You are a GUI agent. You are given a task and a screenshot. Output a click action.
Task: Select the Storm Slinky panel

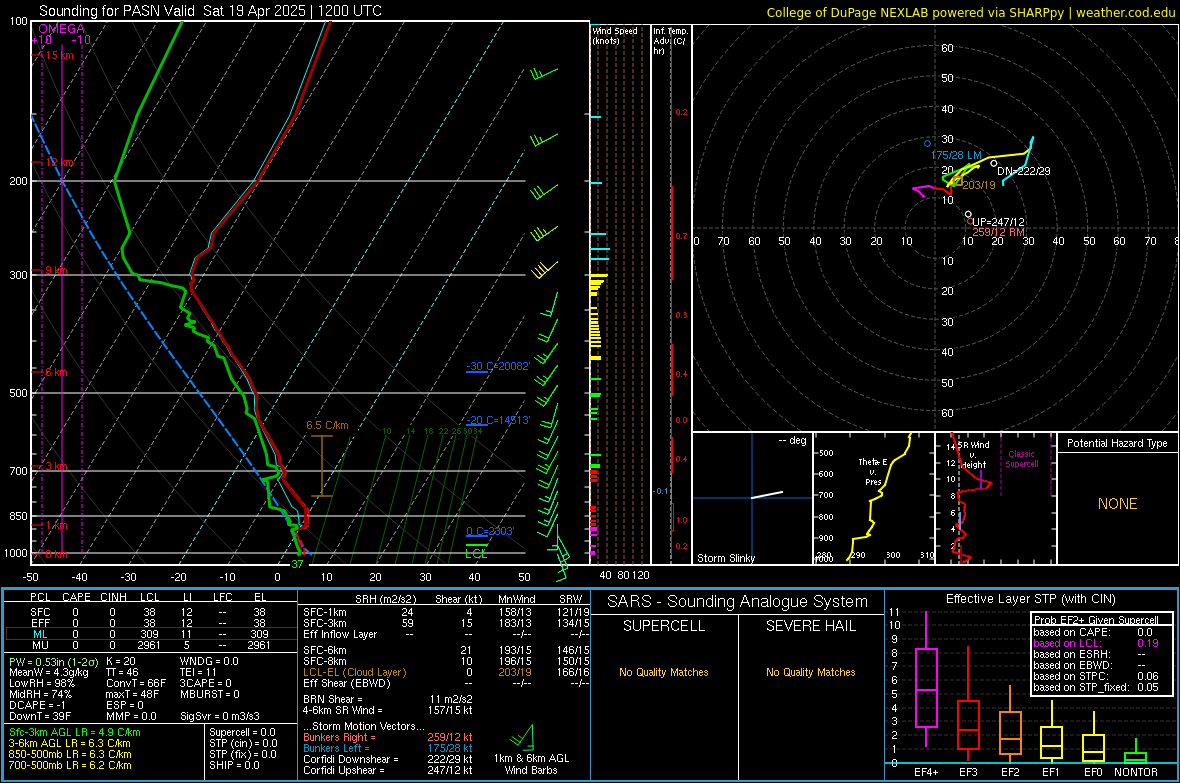click(752, 498)
